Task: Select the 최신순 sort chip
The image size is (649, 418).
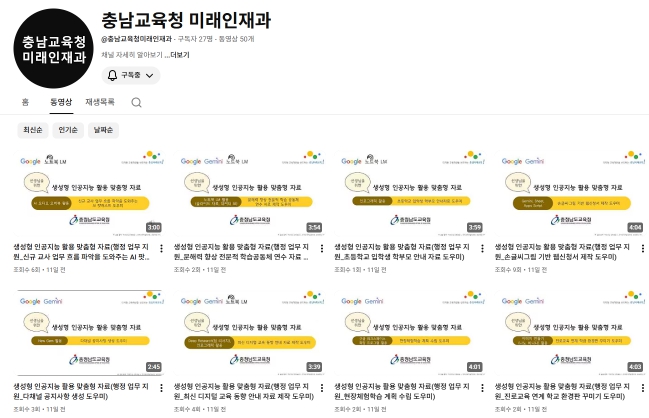Action: (x=32, y=130)
